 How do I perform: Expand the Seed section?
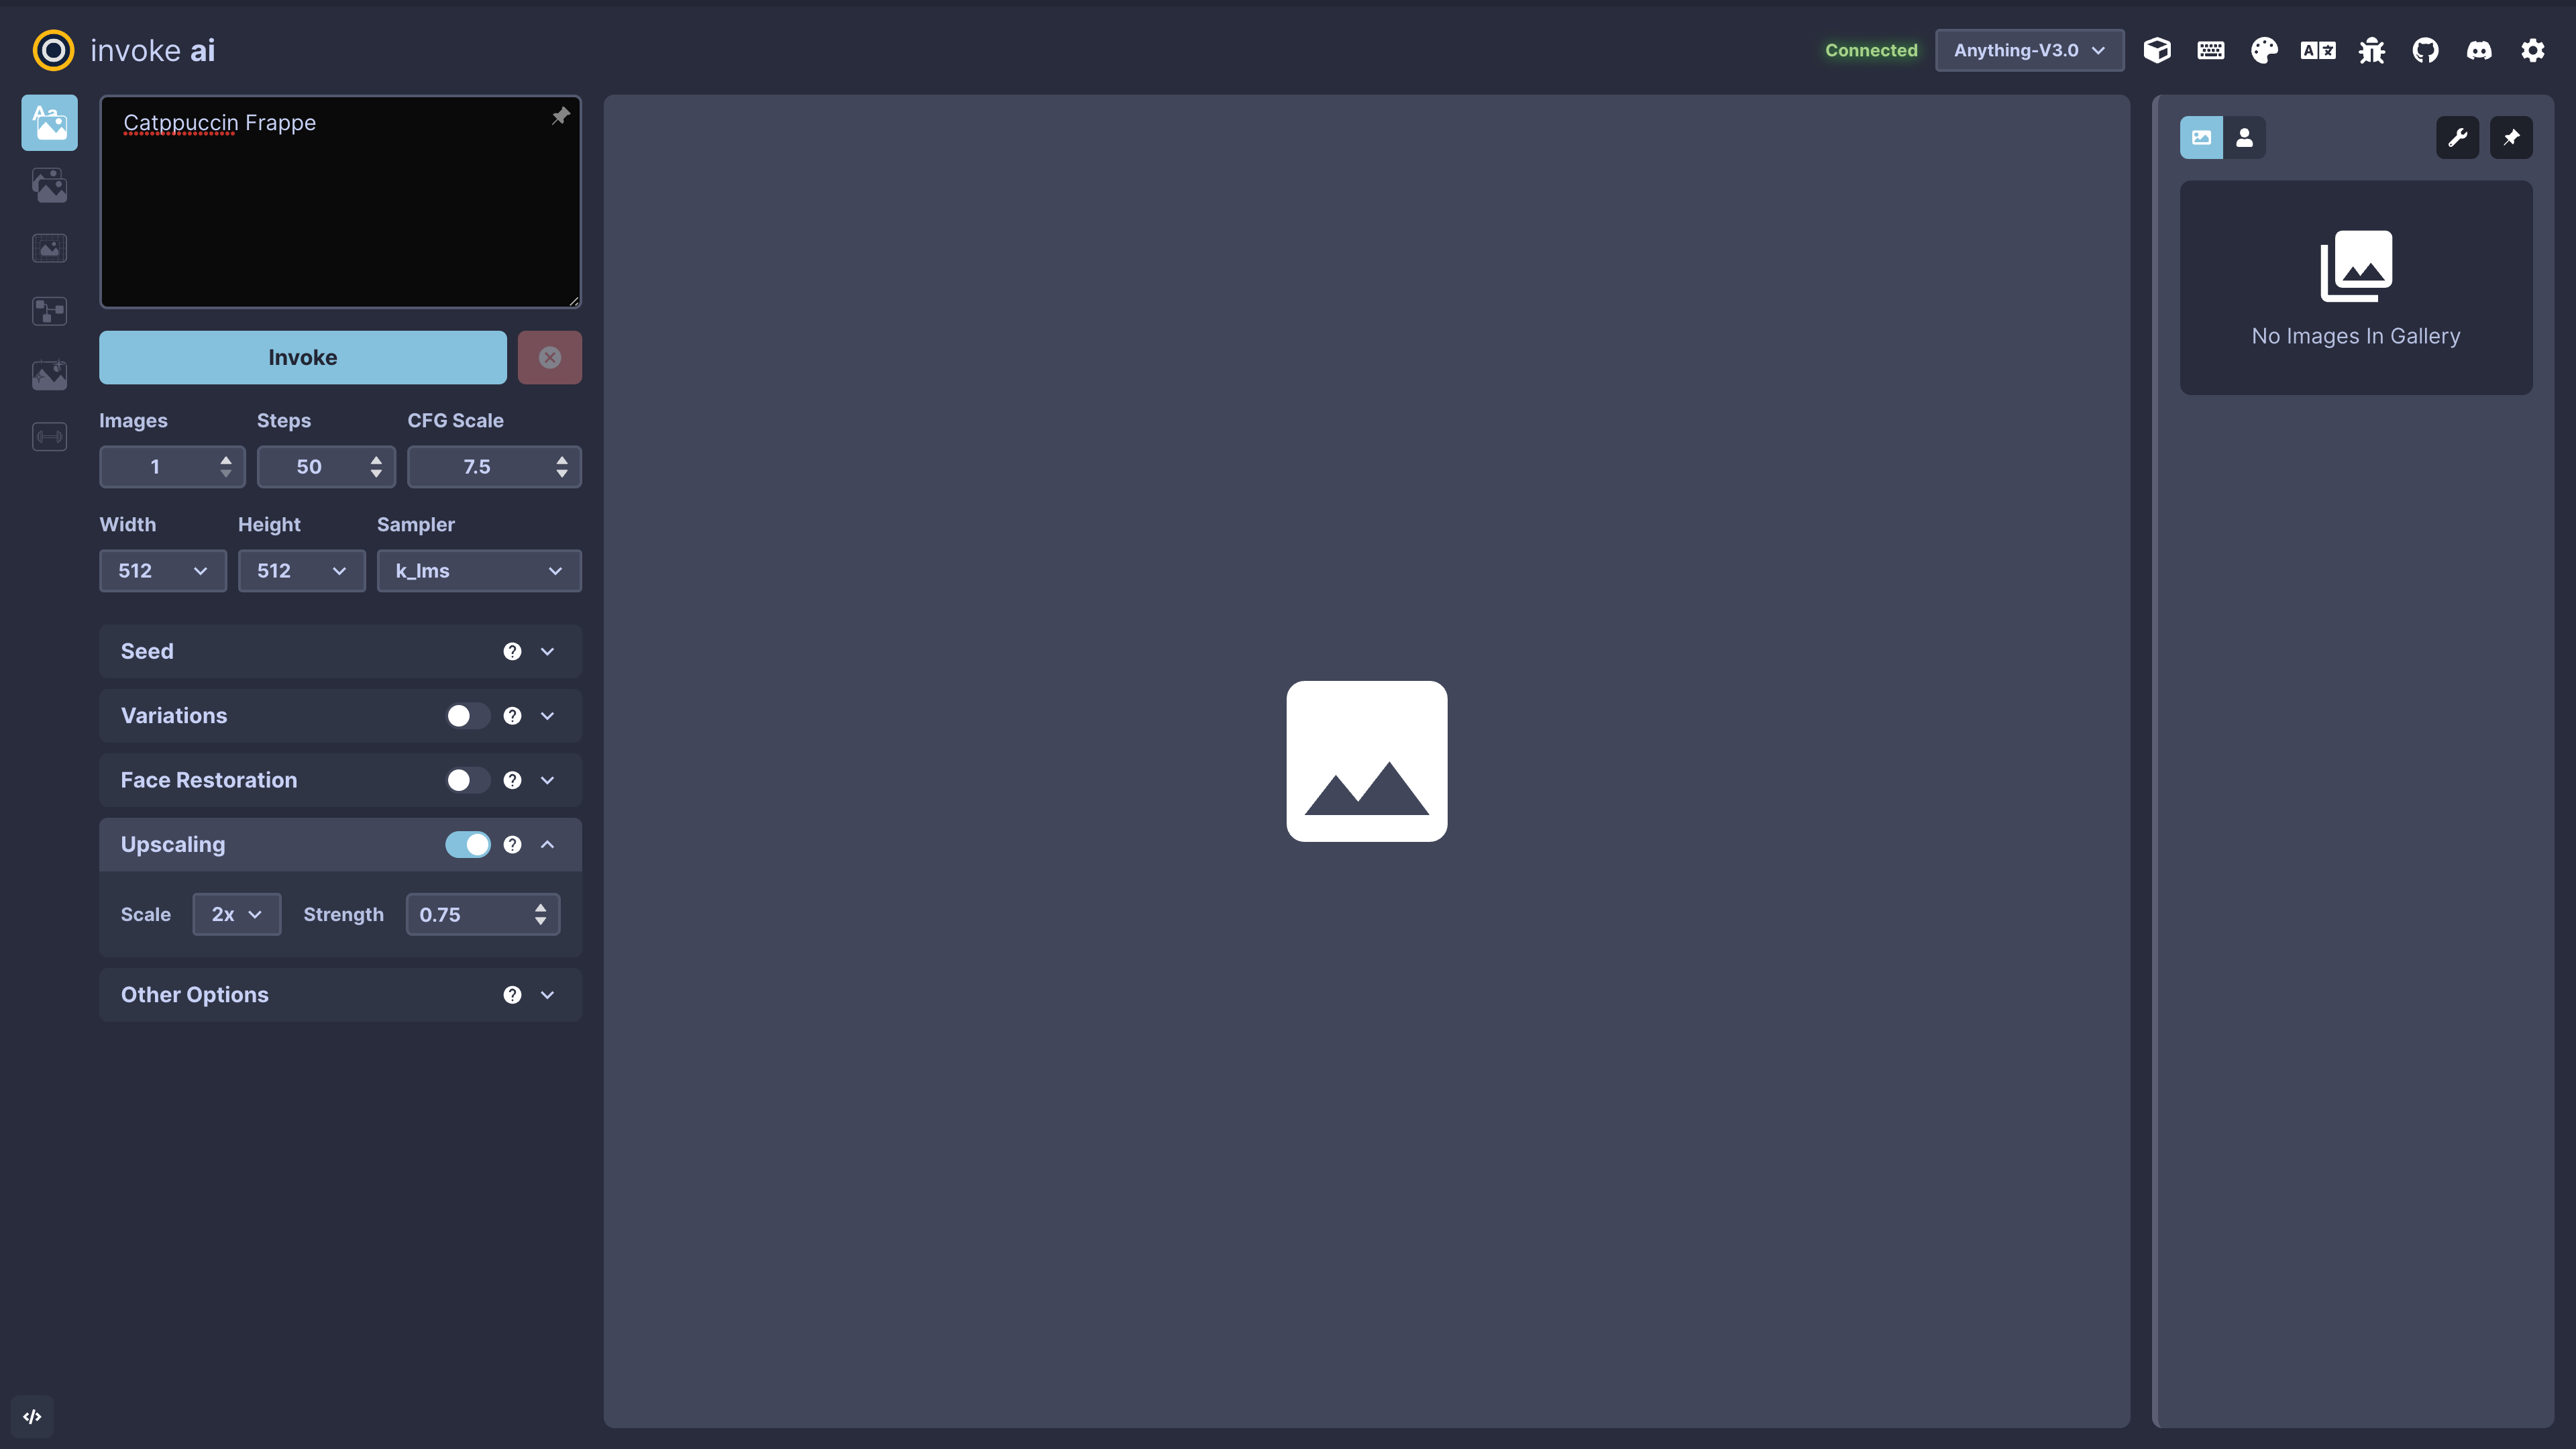pos(547,652)
